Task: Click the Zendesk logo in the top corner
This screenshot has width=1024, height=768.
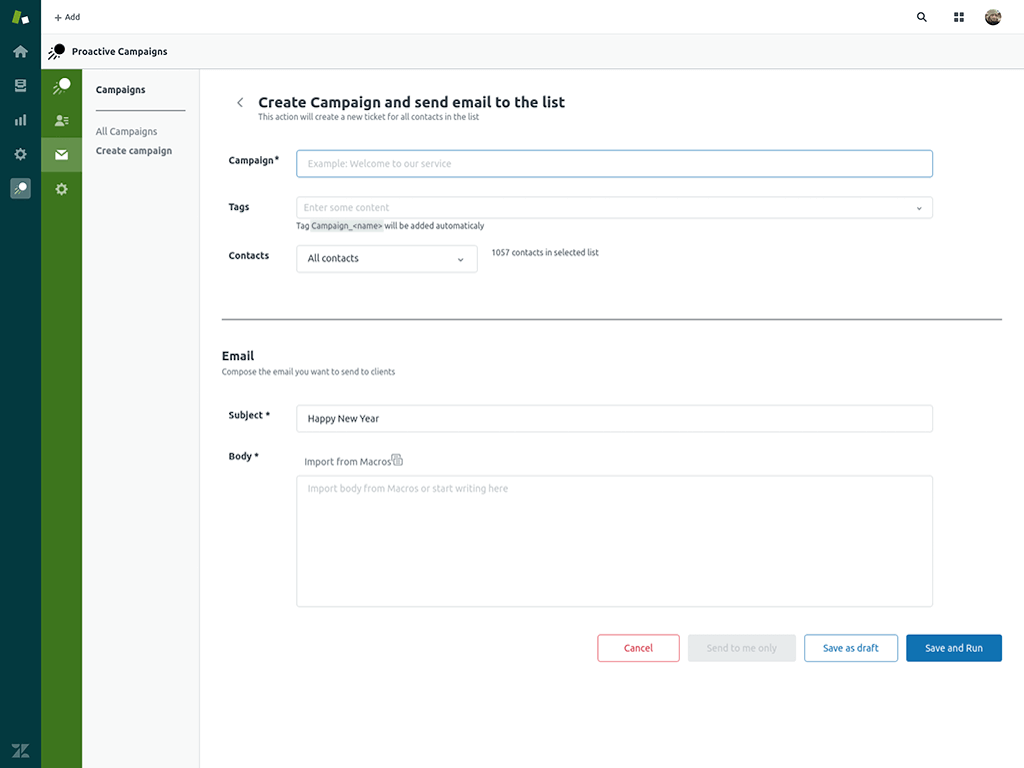Action: pos(20,17)
